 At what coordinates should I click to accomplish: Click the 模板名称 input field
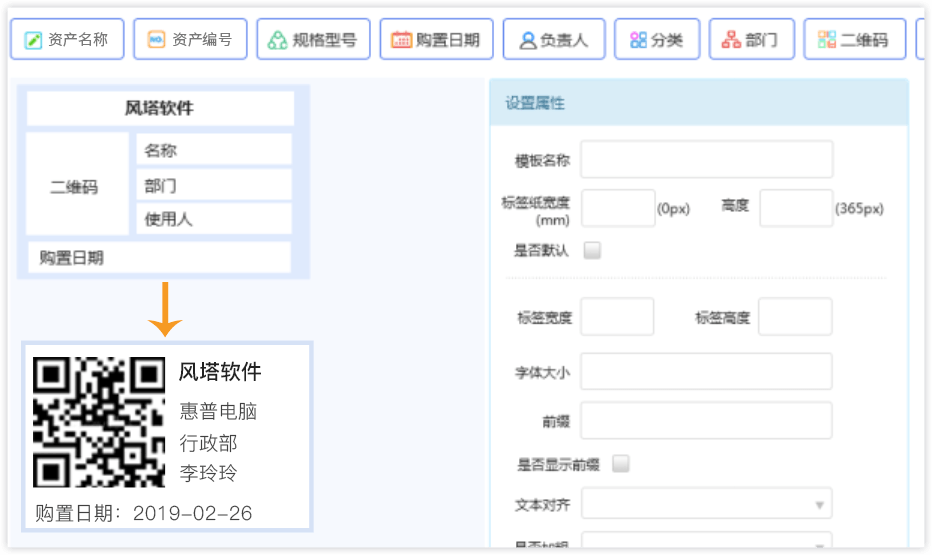(706, 159)
